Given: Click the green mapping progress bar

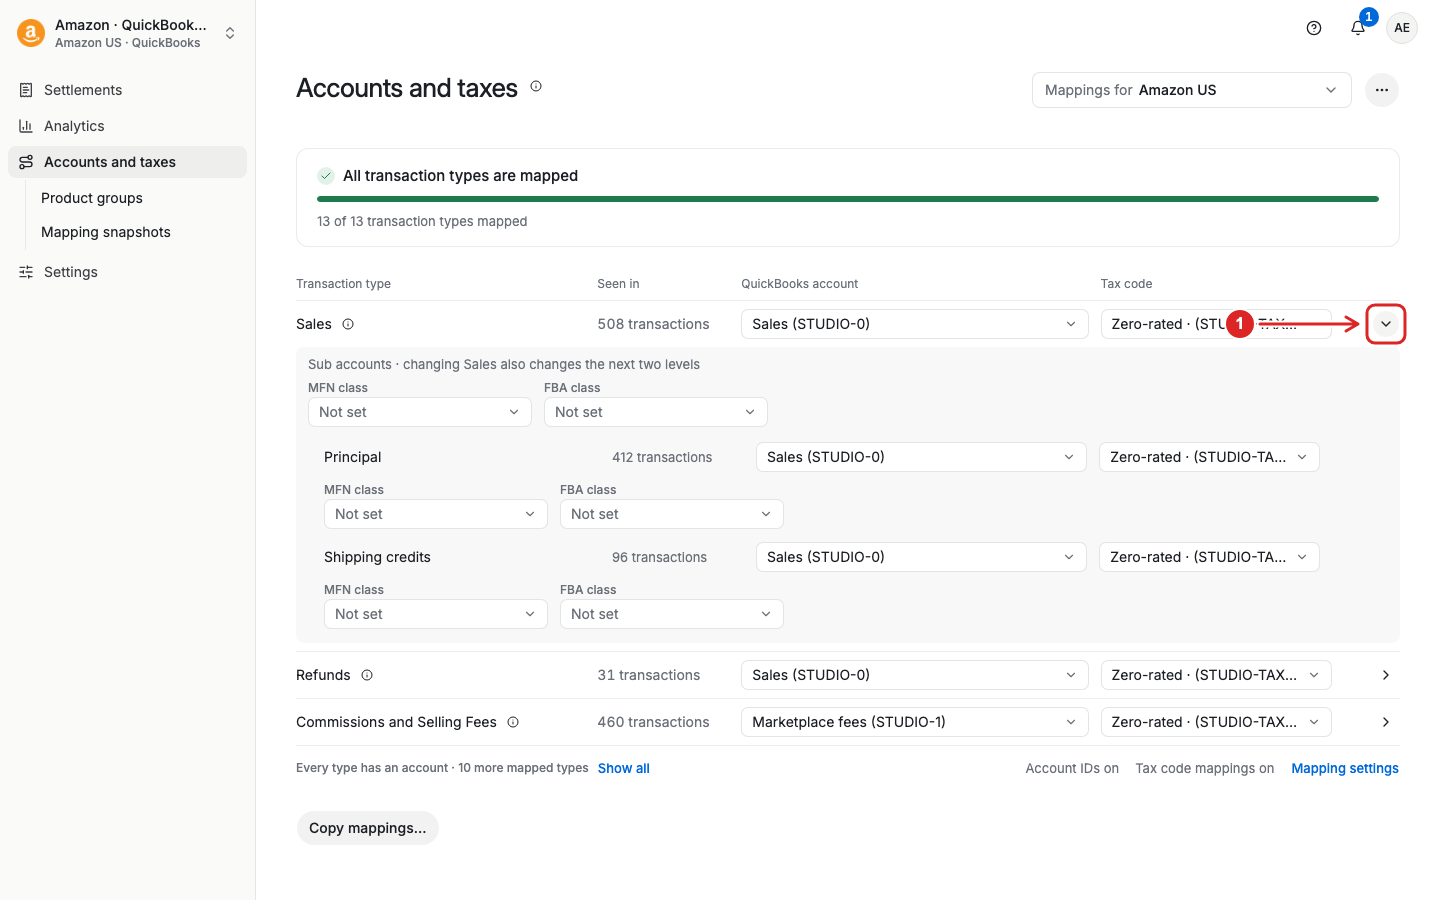Looking at the screenshot, I should [848, 199].
